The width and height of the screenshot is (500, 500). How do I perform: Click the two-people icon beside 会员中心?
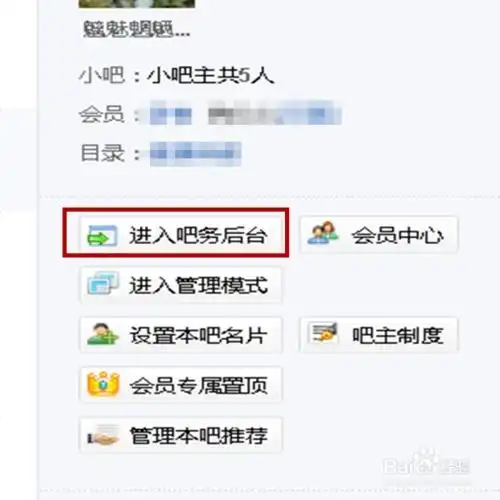[x=323, y=232]
